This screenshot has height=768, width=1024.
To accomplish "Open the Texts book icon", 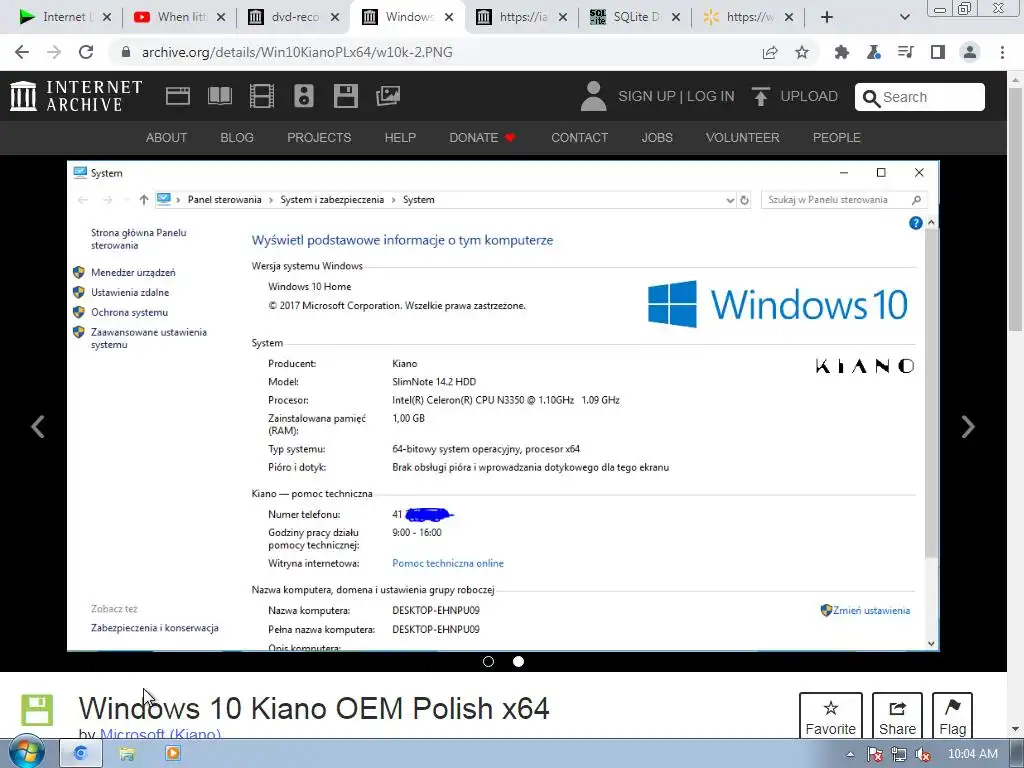I will click(220, 96).
